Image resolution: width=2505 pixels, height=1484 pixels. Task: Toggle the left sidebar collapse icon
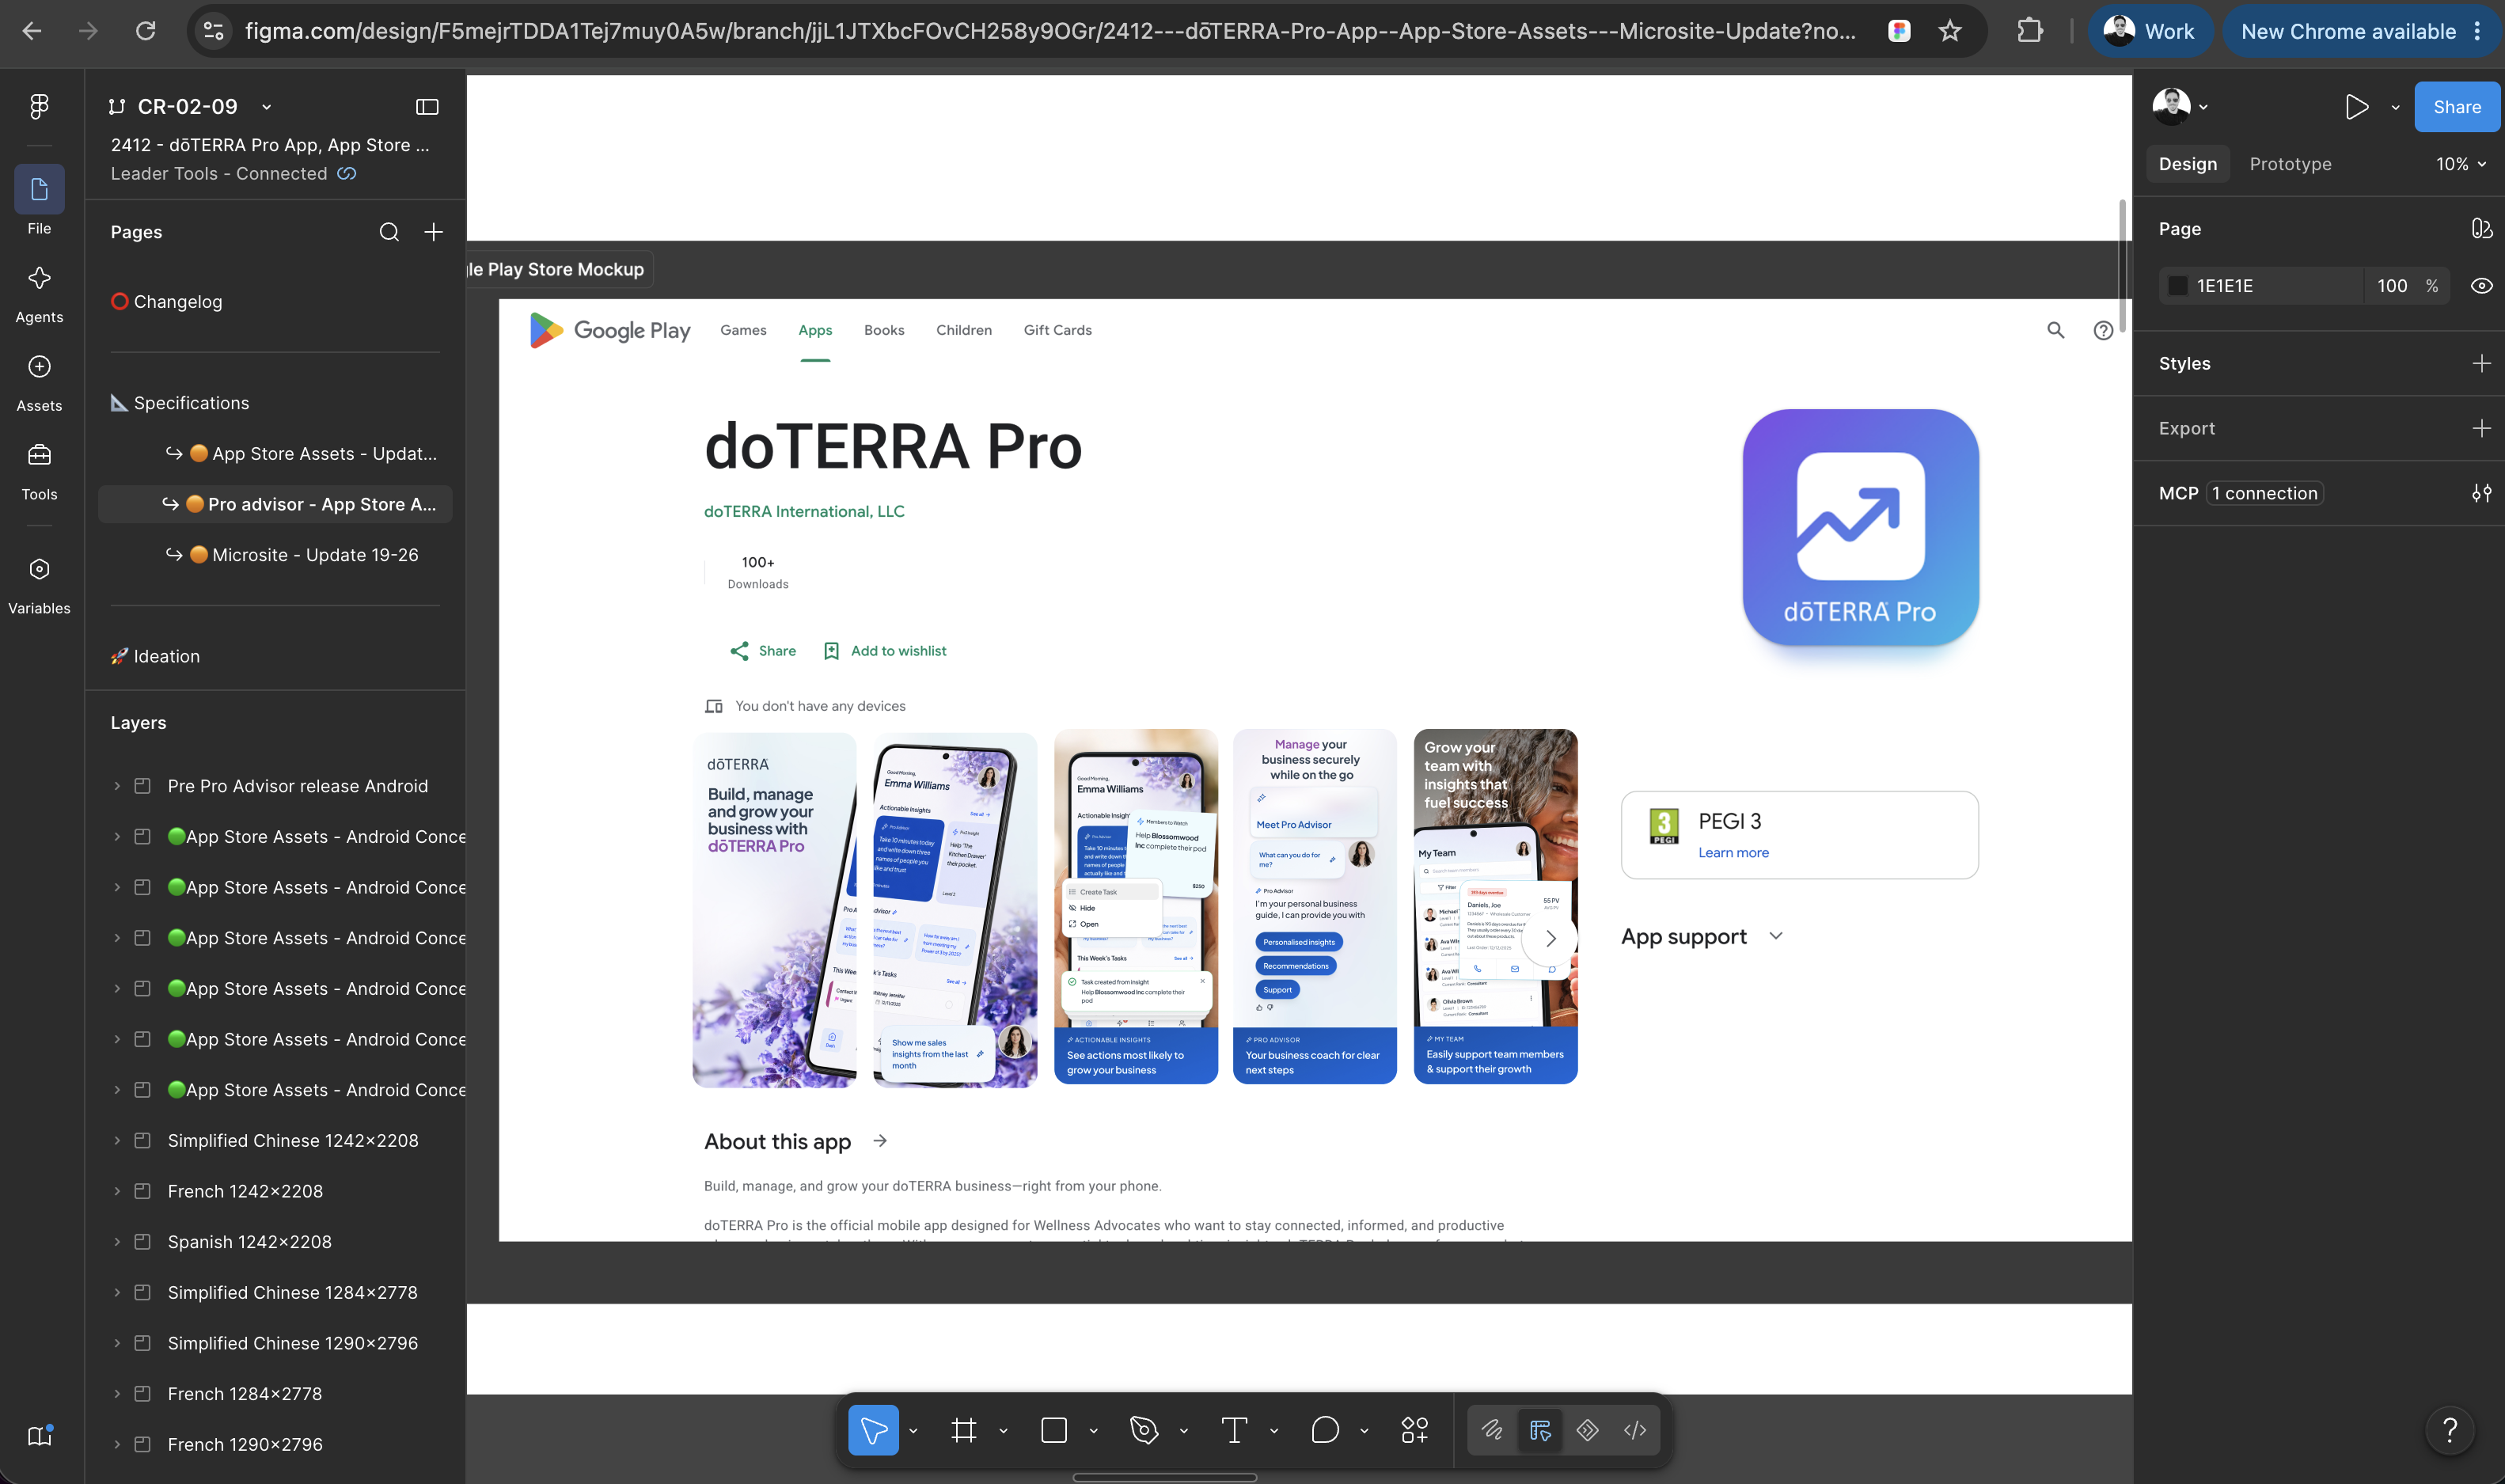pos(427,106)
